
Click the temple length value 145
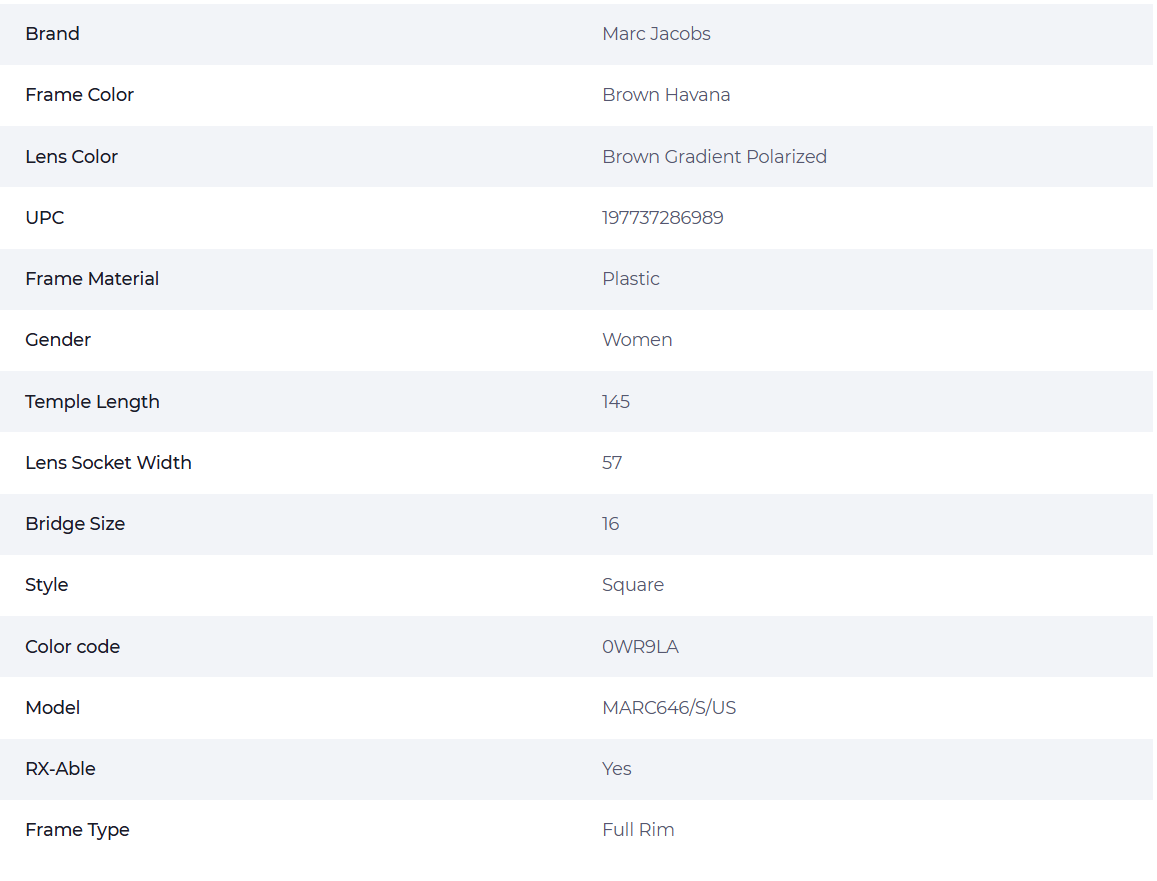(x=616, y=402)
